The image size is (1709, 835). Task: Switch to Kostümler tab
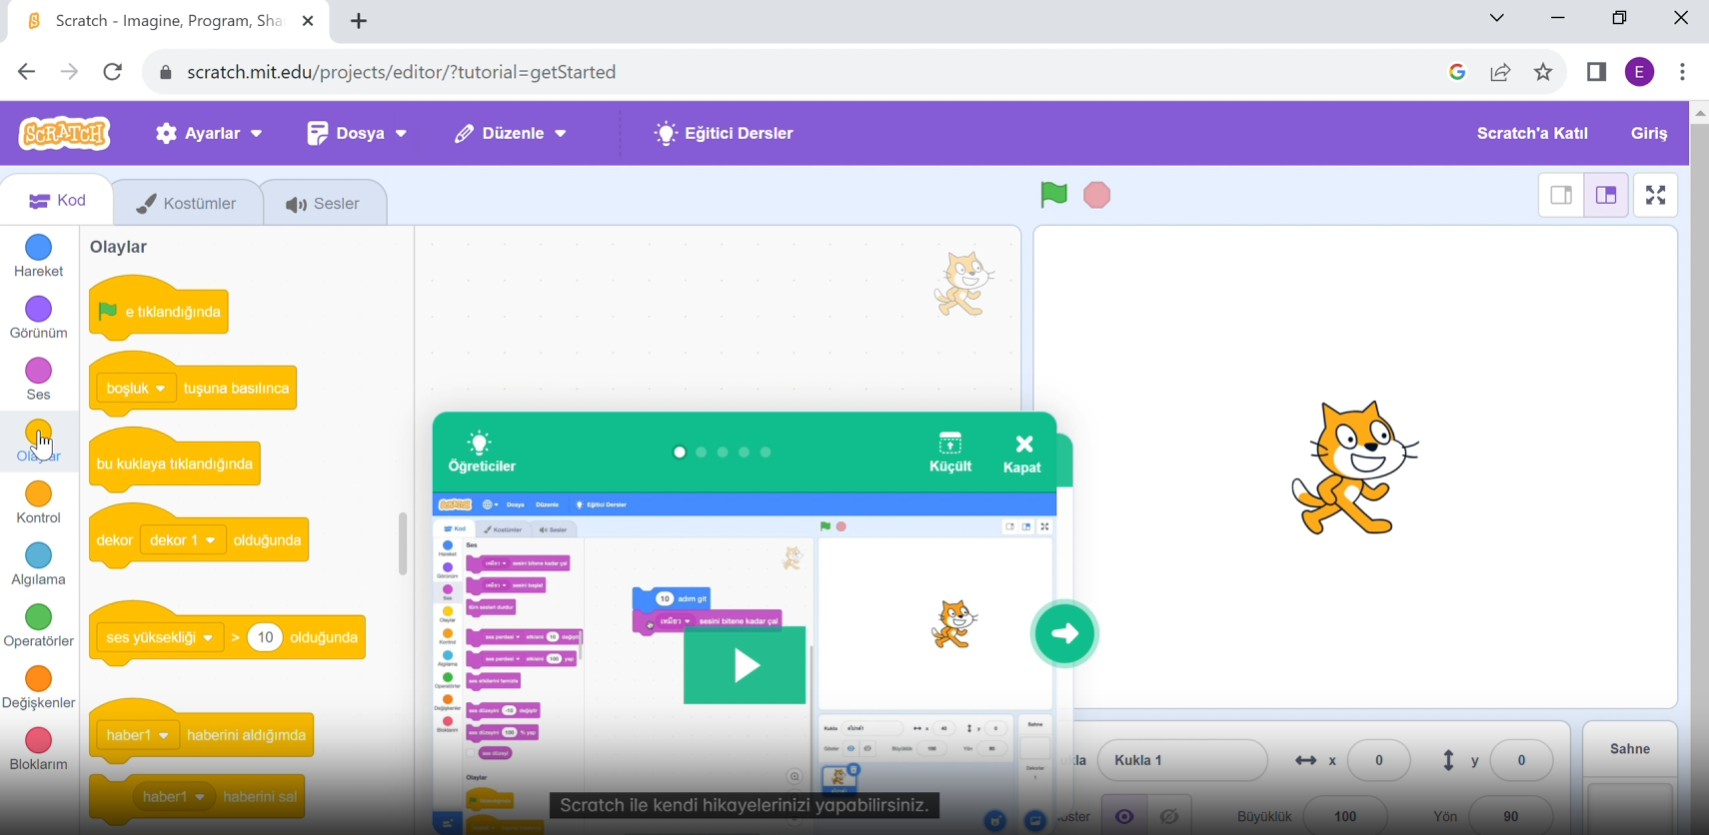click(x=187, y=203)
